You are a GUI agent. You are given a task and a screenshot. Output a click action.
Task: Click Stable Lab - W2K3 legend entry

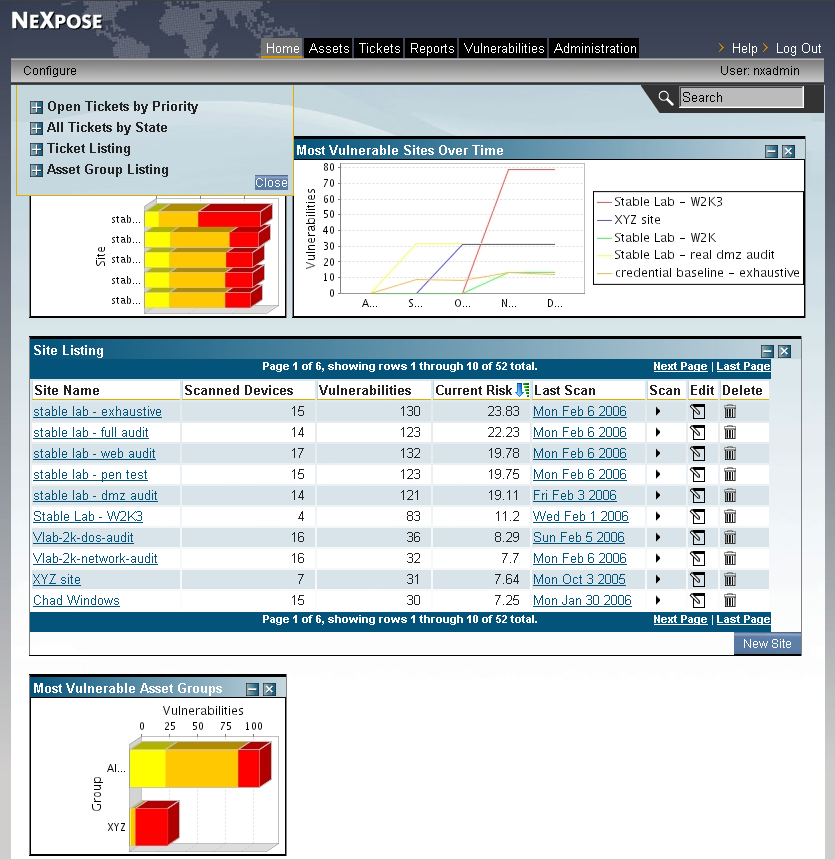(660, 202)
